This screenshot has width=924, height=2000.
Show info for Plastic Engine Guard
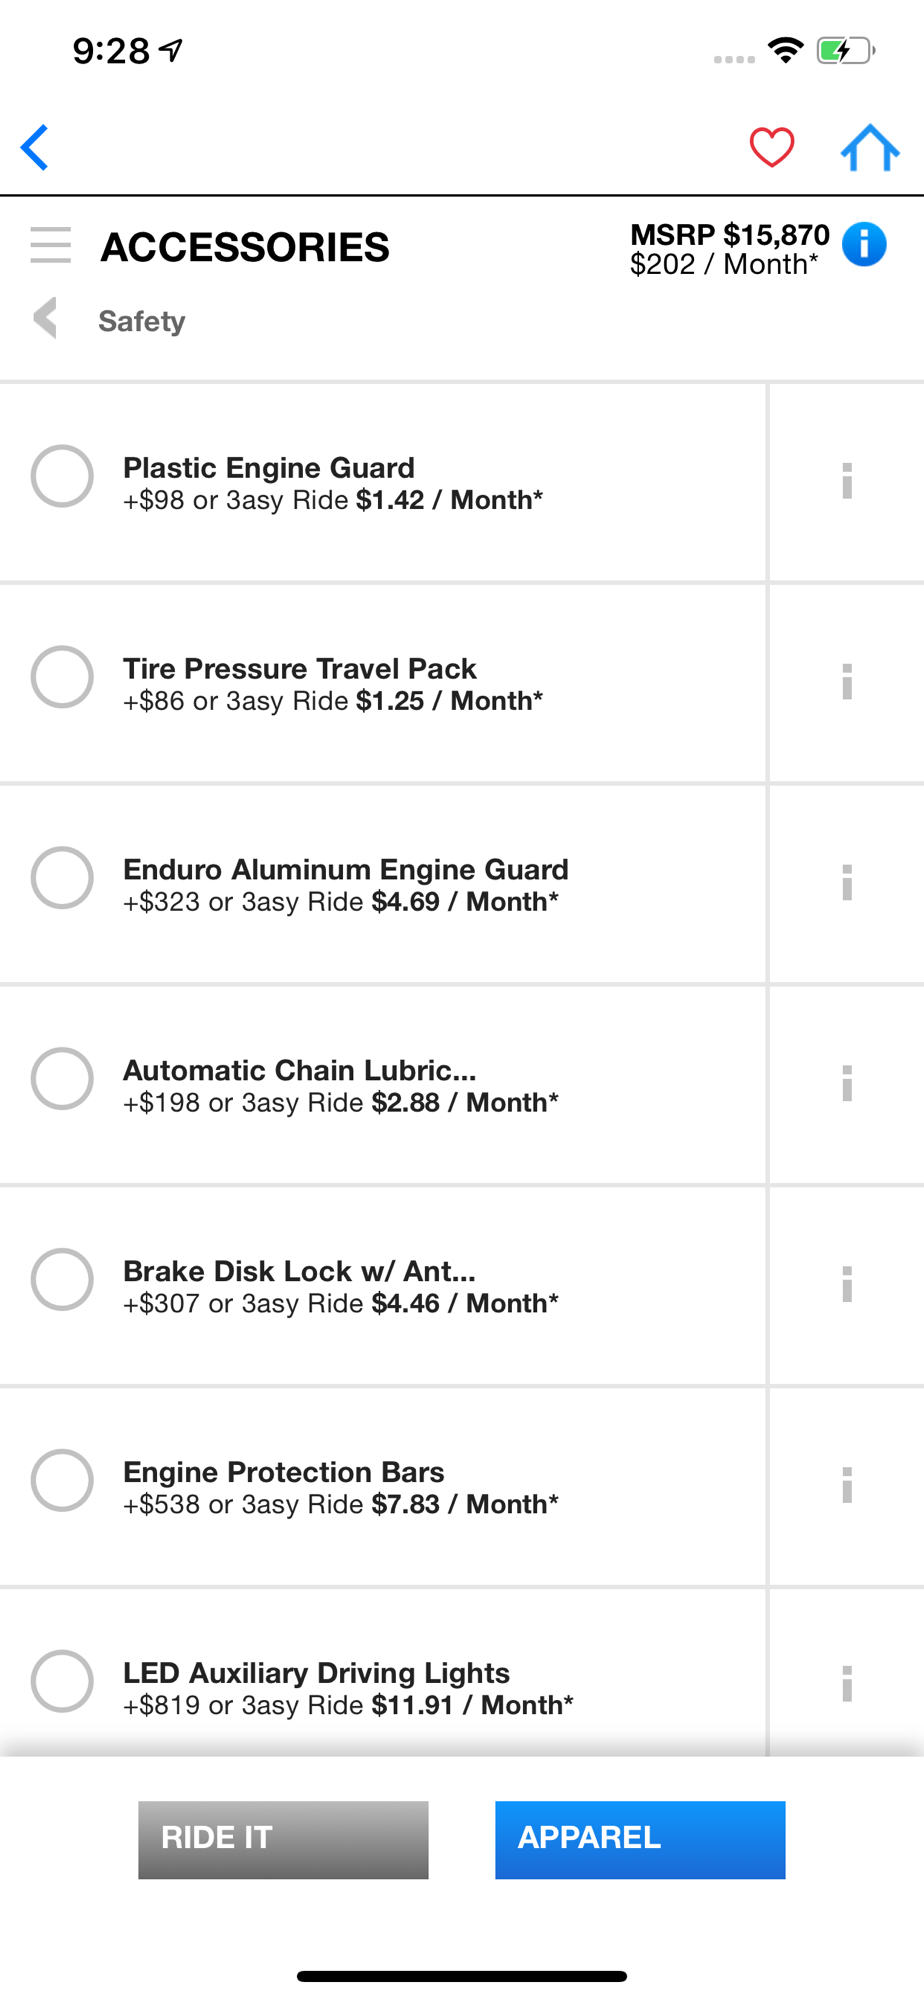846,481
